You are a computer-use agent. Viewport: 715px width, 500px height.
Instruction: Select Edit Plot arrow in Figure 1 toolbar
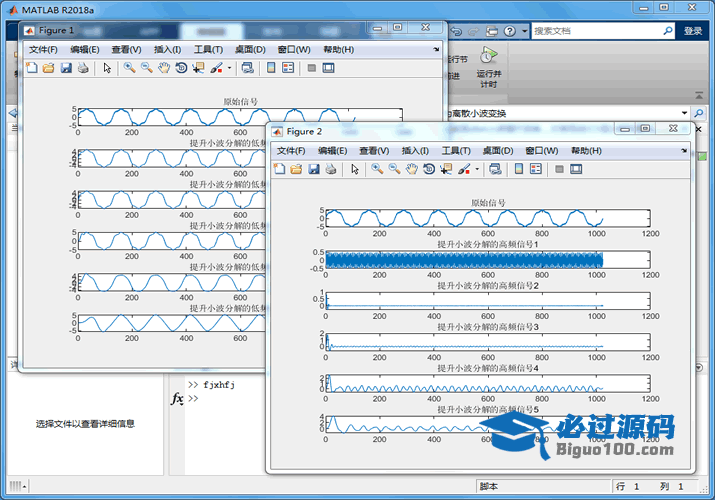(x=107, y=68)
